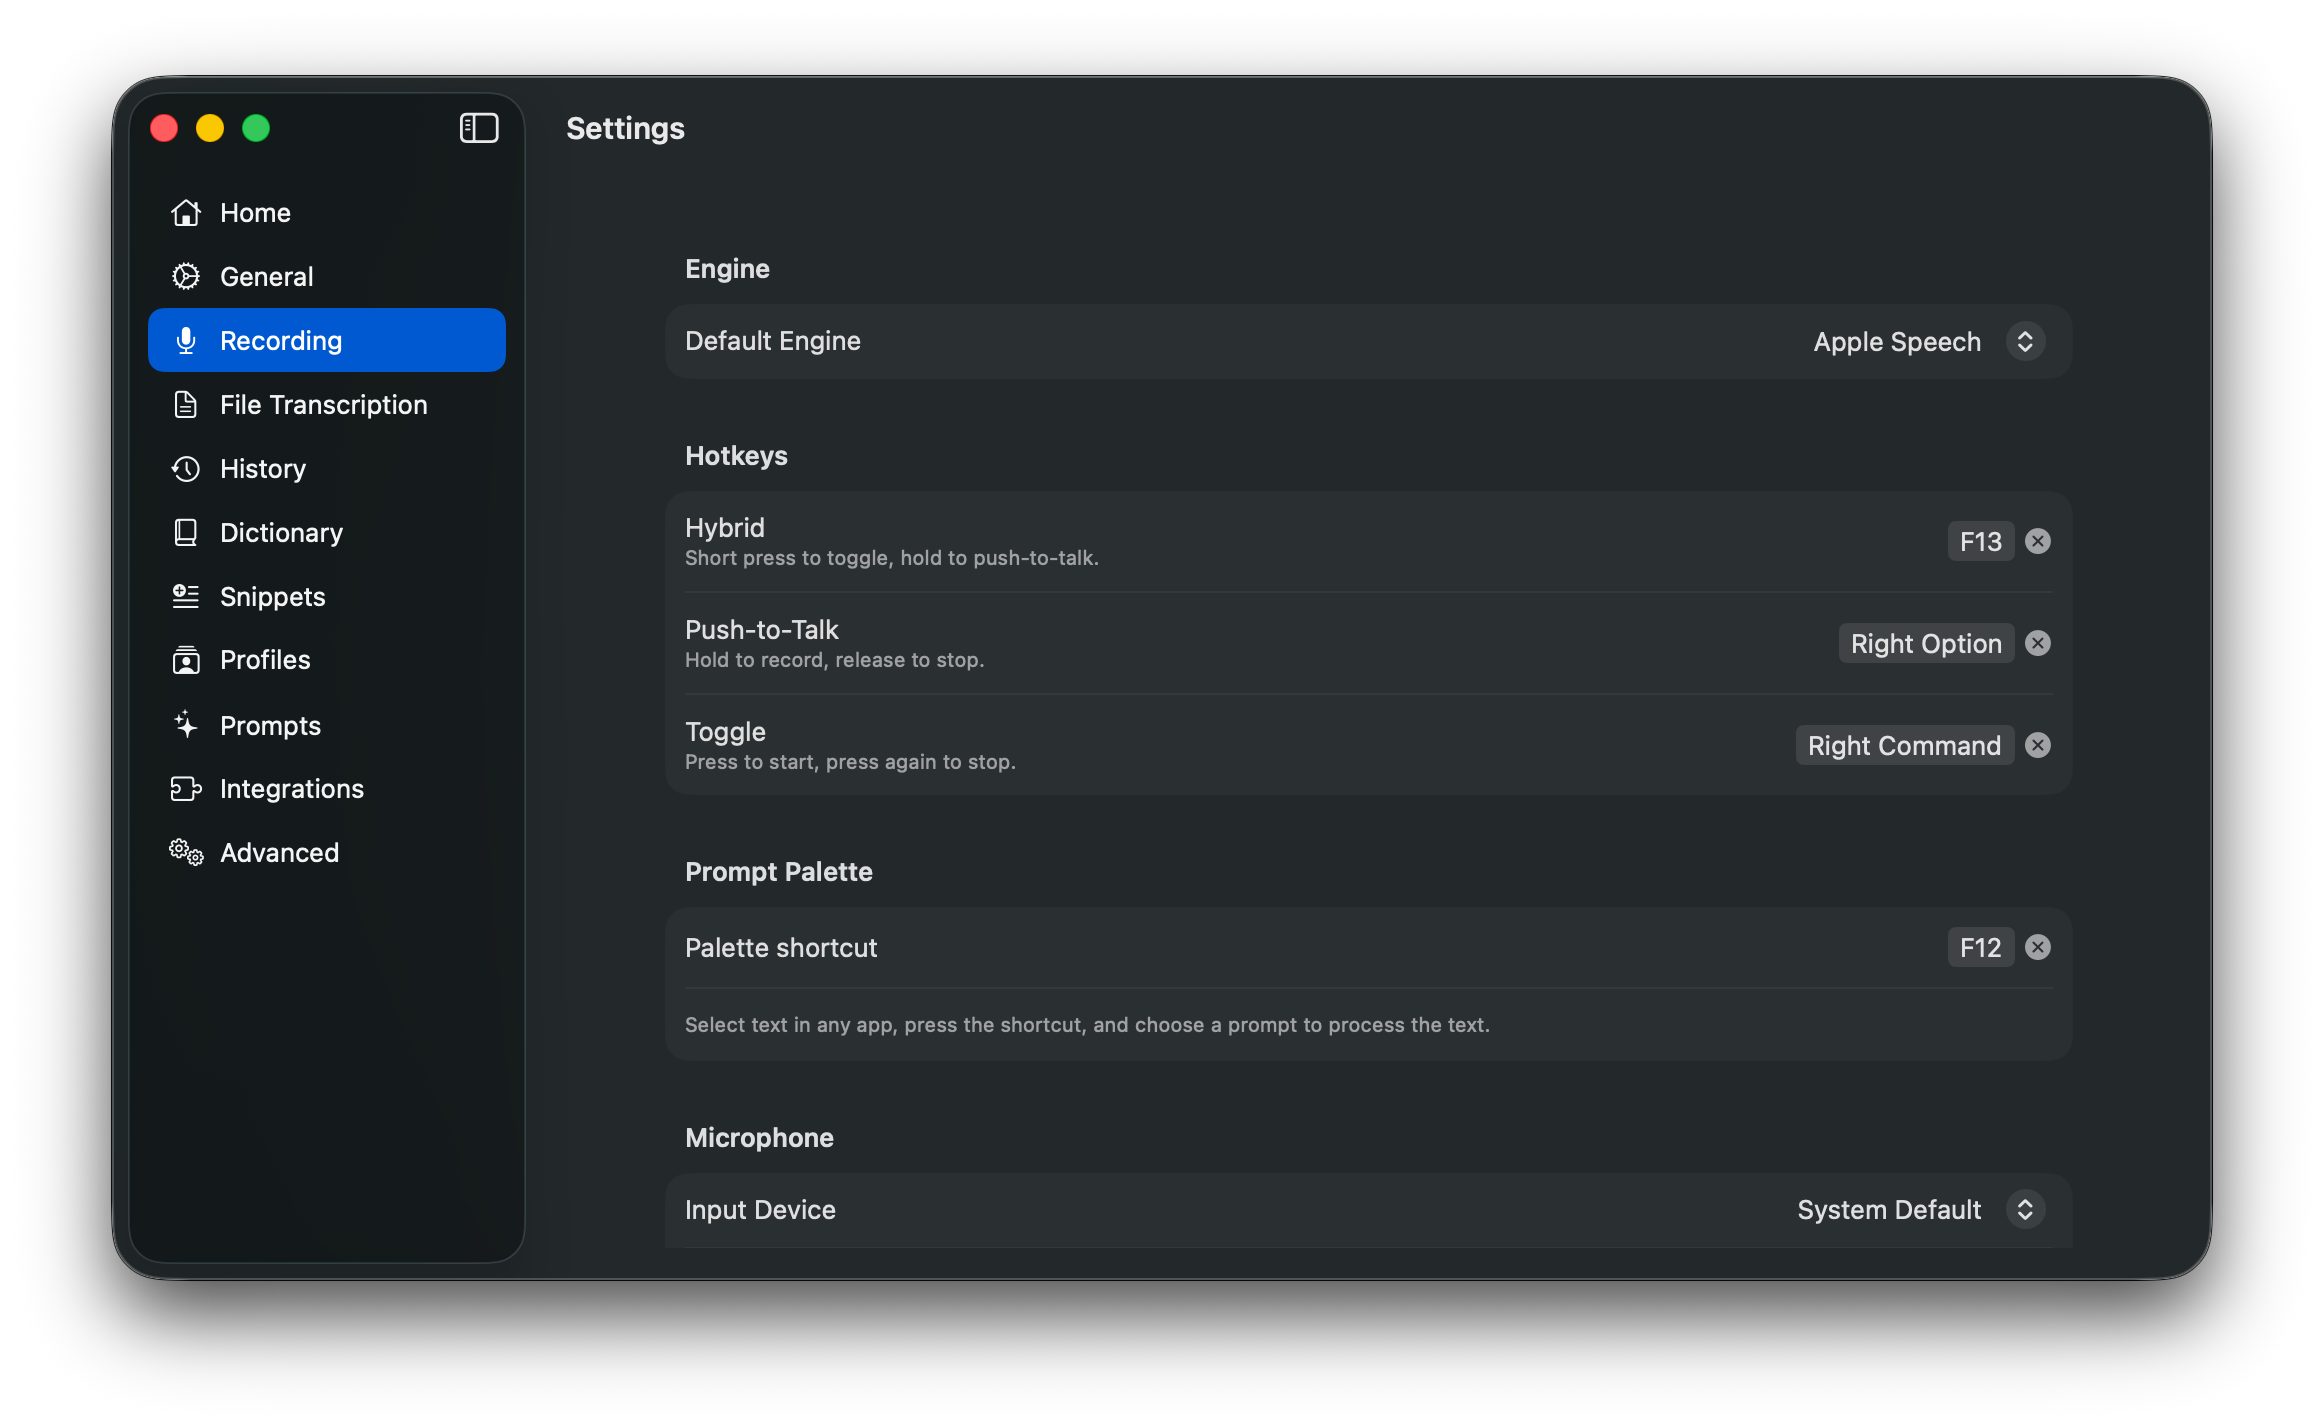Clear the Right Option Push-to-Talk binding
The image size is (2324, 1428).
pos(2039,643)
